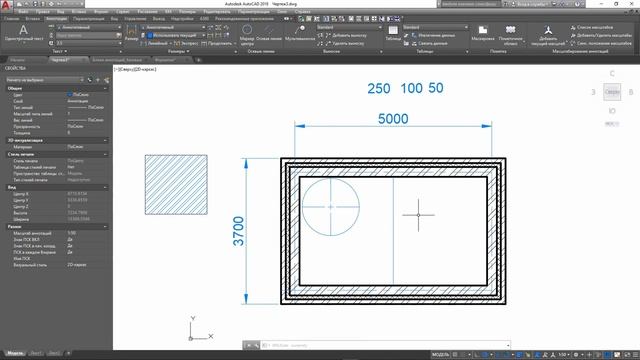Switch to the Параметризация ribbon tab
The image size is (640, 360).
(x=89, y=19)
